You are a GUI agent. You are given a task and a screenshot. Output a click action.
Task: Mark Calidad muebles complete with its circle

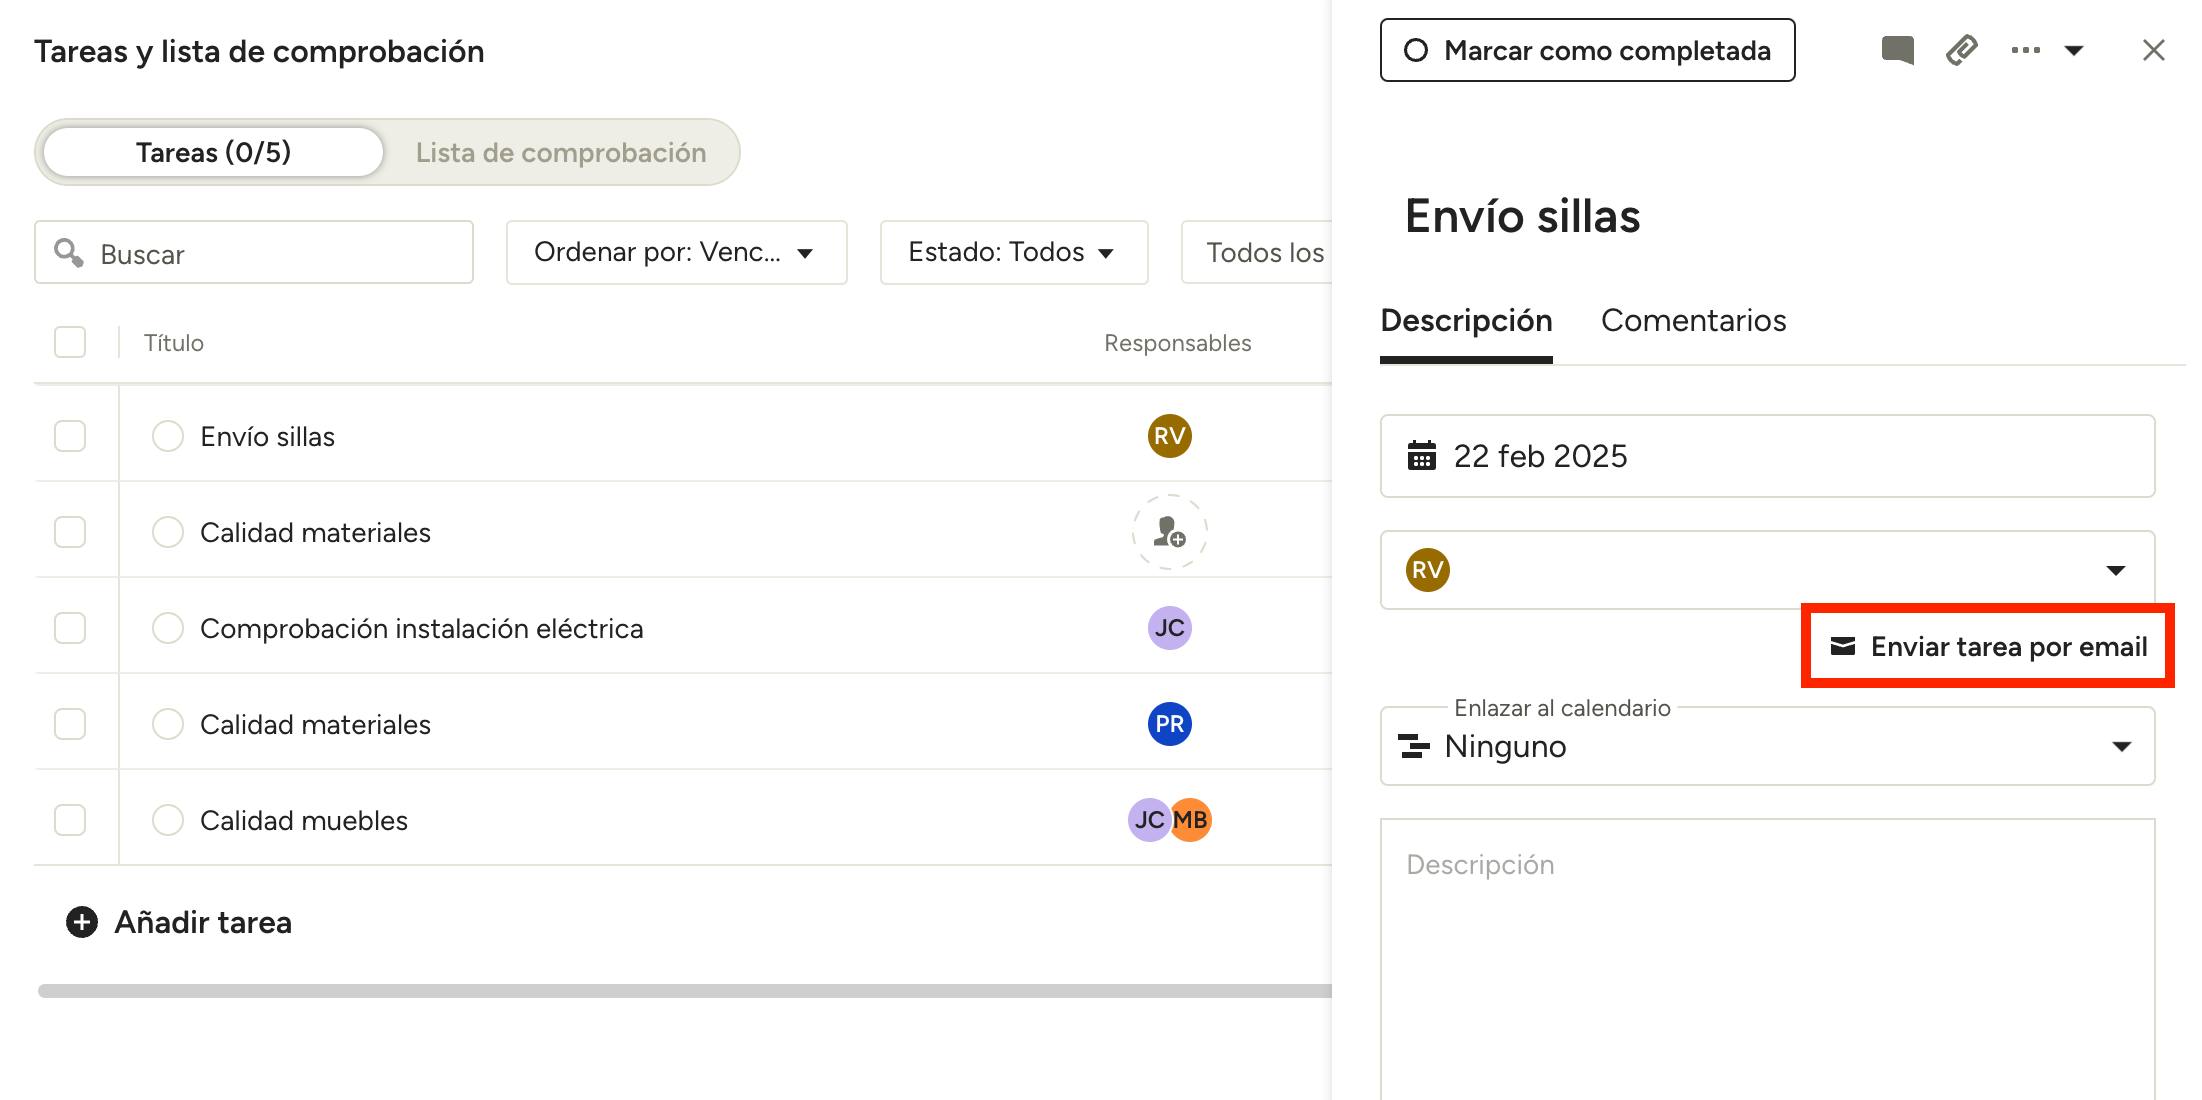click(x=167, y=820)
